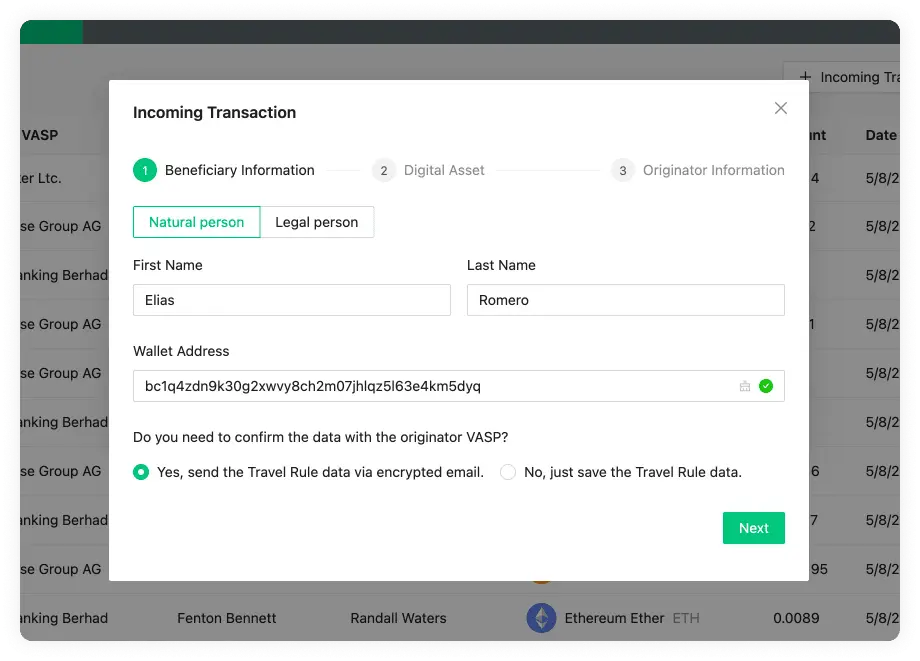This screenshot has height=661, width=920.
Task: Click inside the First Name field
Action: tap(291, 299)
